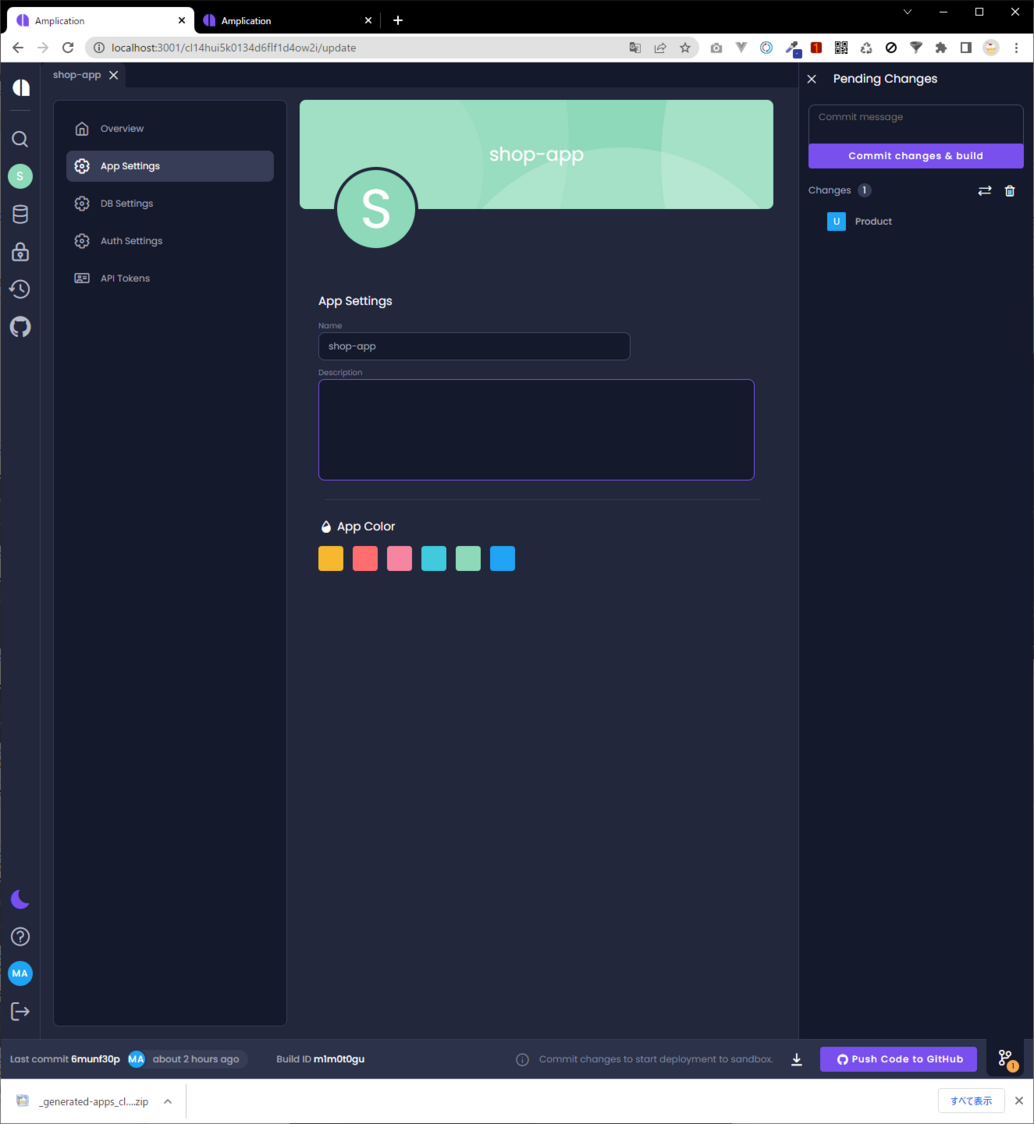This screenshot has width=1034, height=1124.
Task: Choose the turquoise app color swatch
Action: [x=434, y=558]
